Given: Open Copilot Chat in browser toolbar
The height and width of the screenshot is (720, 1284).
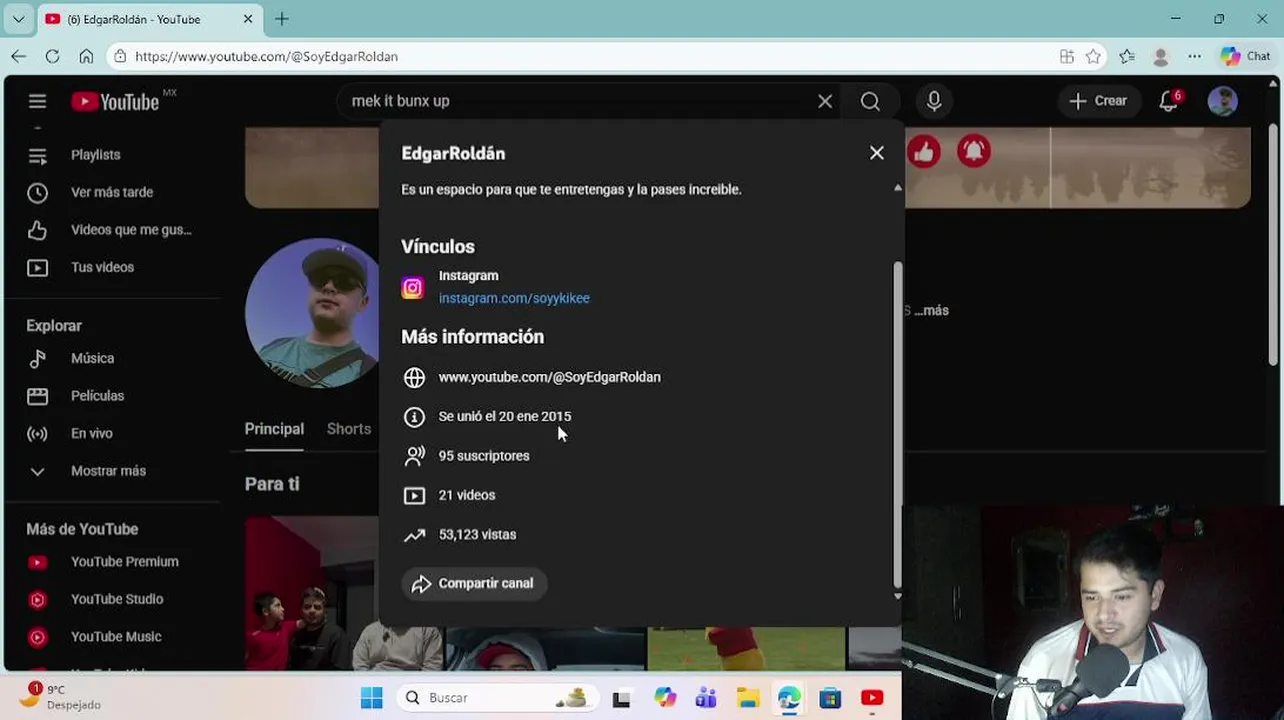Looking at the screenshot, I should [1245, 57].
